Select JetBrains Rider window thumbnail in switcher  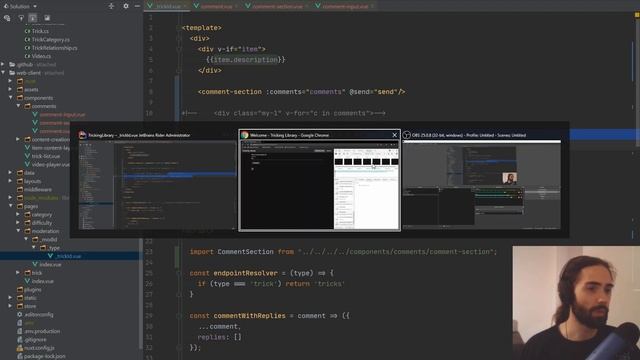(x=157, y=184)
